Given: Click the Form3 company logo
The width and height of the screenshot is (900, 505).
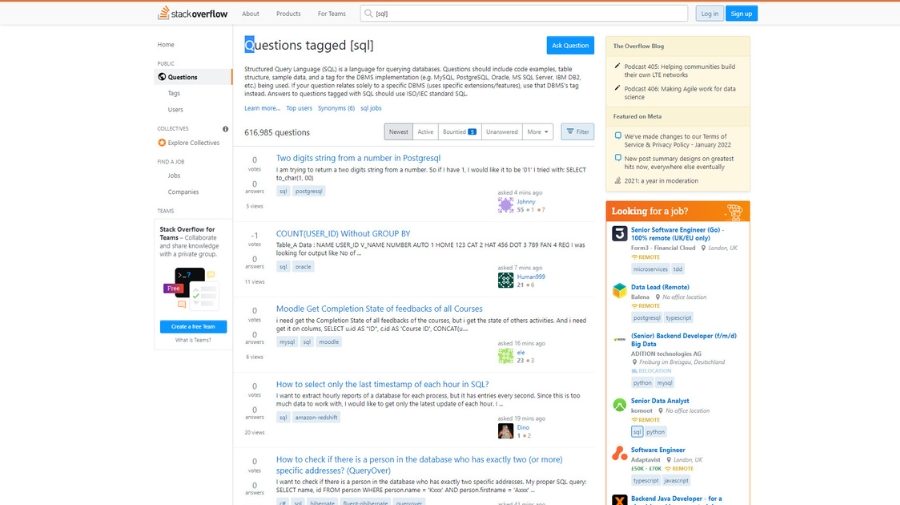Looking at the screenshot, I should coord(619,234).
